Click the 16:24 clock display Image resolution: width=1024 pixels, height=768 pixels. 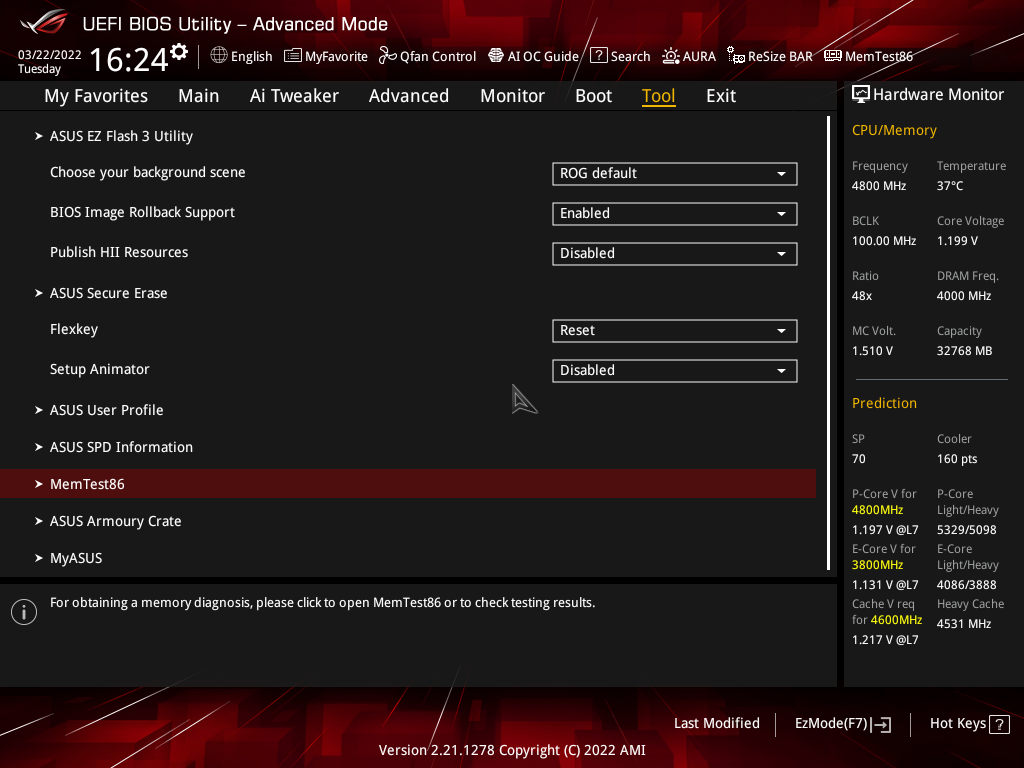[129, 59]
